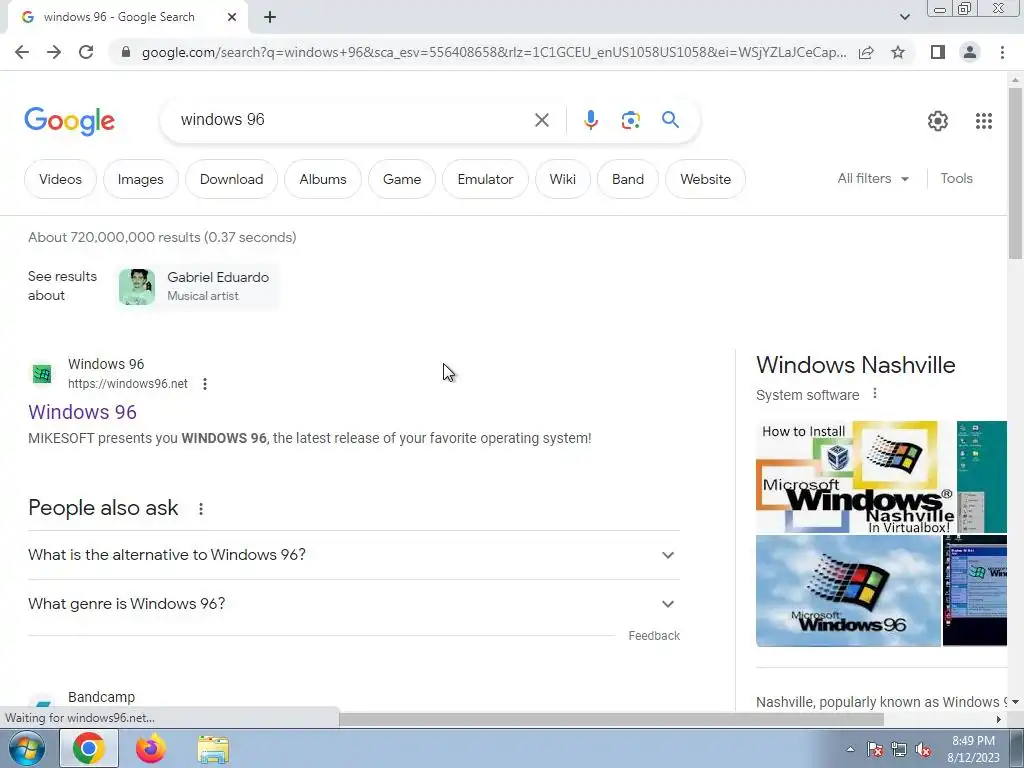
Task: Close the windows 96 Google Search tab
Action: pos(232,18)
